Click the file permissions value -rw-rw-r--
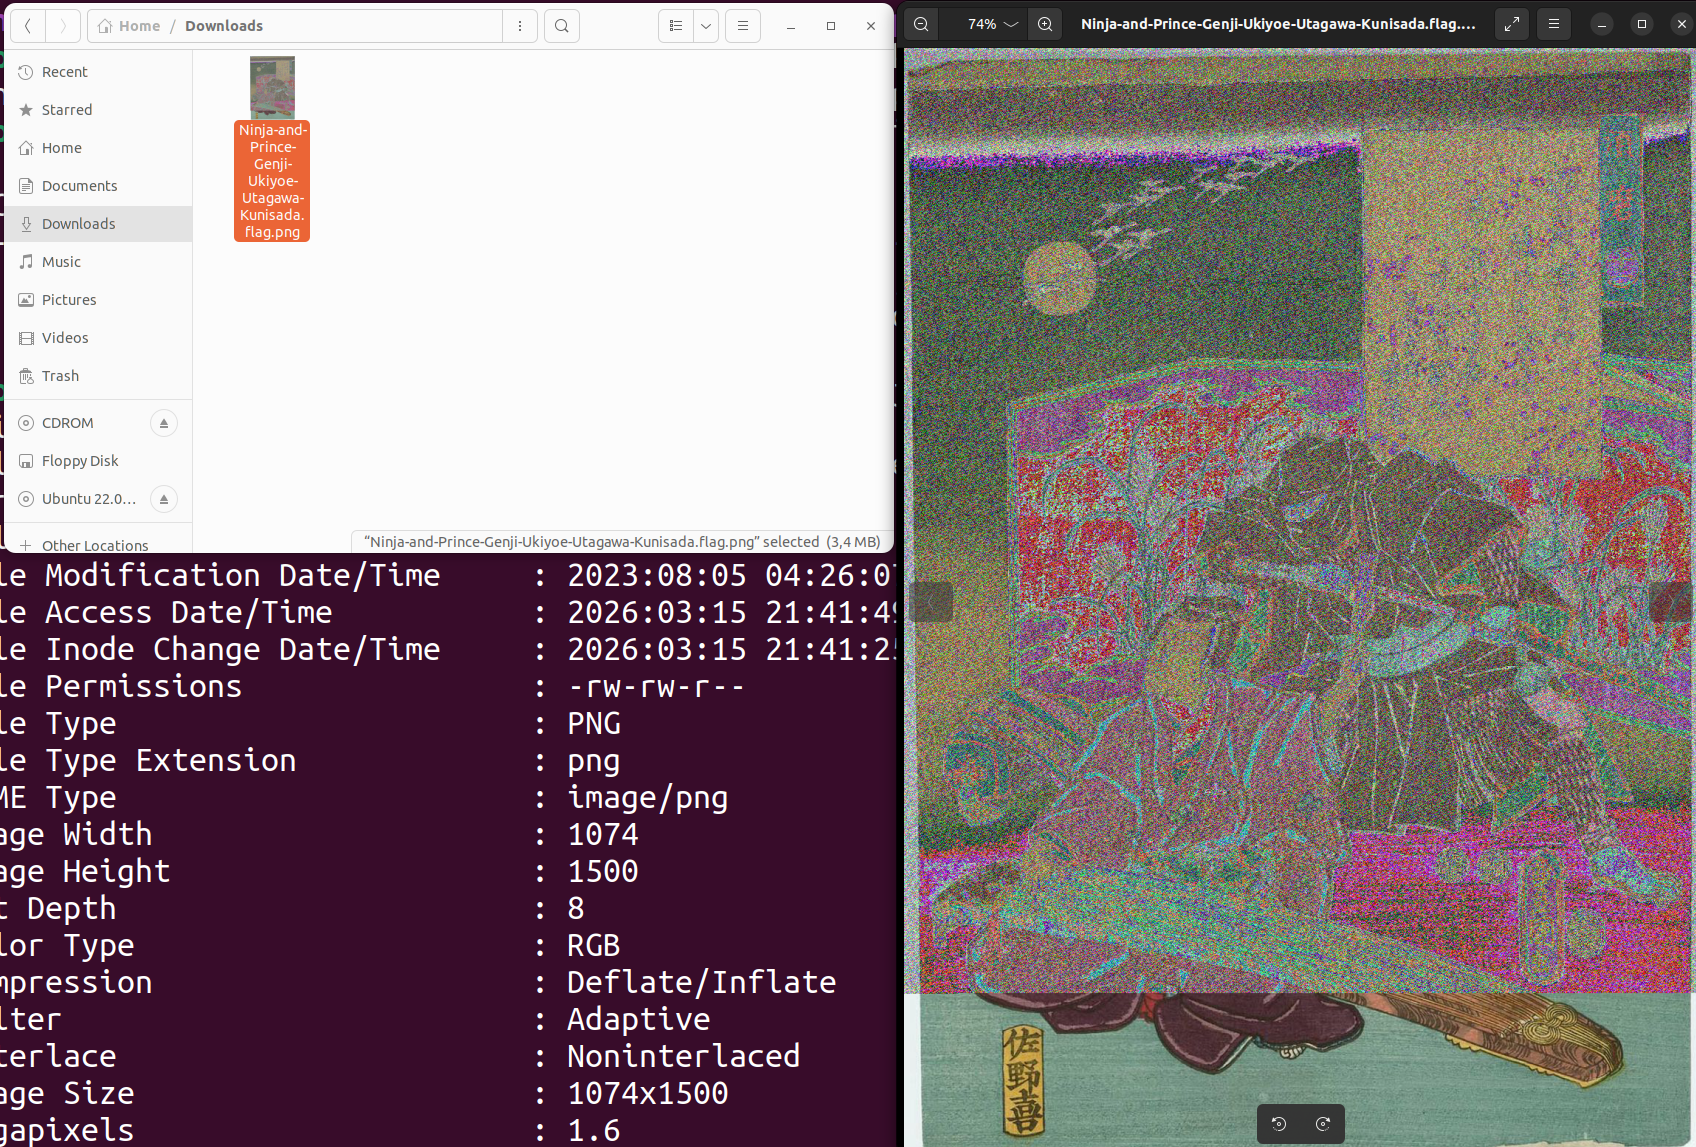The width and height of the screenshot is (1696, 1147). [657, 686]
